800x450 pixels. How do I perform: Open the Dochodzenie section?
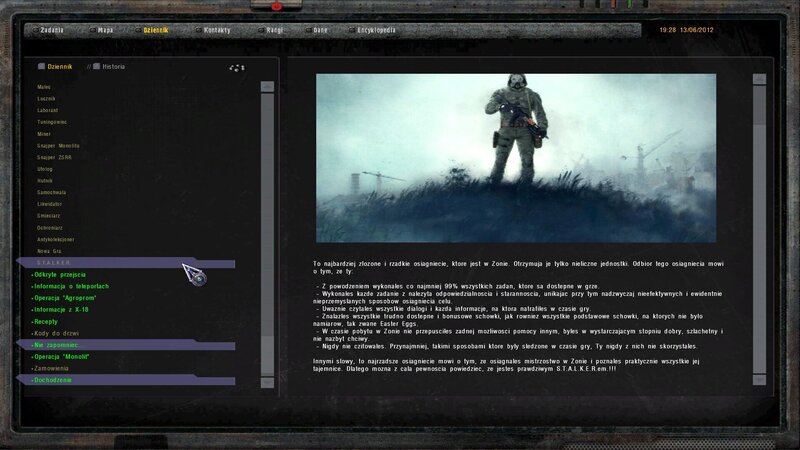pos(126,380)
